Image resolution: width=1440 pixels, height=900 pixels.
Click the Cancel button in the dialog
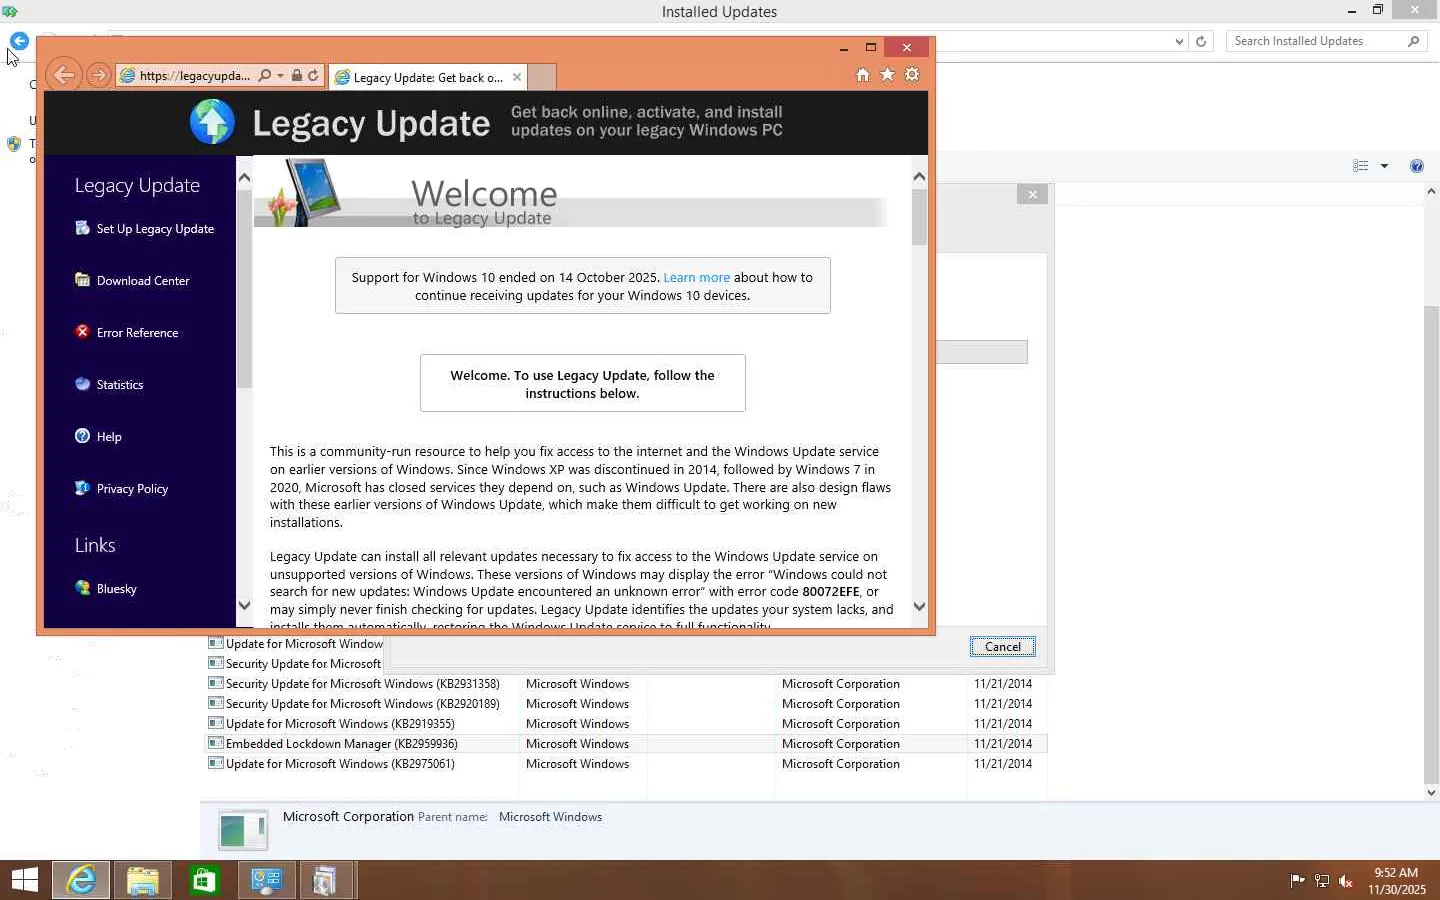click(1003, 647)
